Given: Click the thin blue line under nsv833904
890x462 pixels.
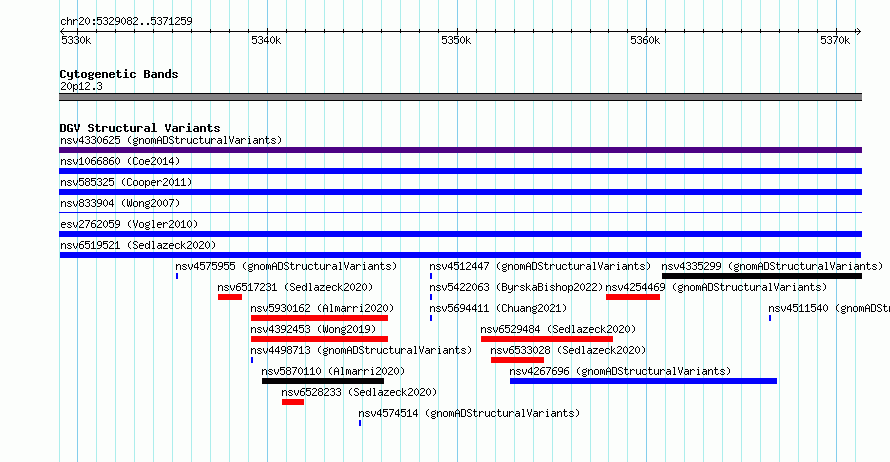Looking at the screenshot, I should click(460, 213).
